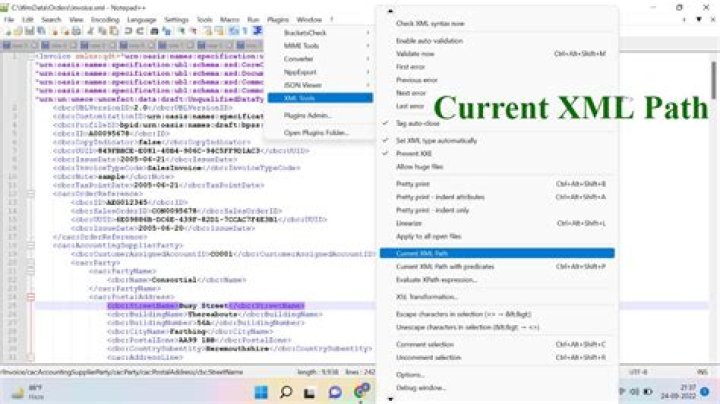
Task: Collapse the cac:AccountingSupplierParty fold marker
Action: click(x=30, y=245)
